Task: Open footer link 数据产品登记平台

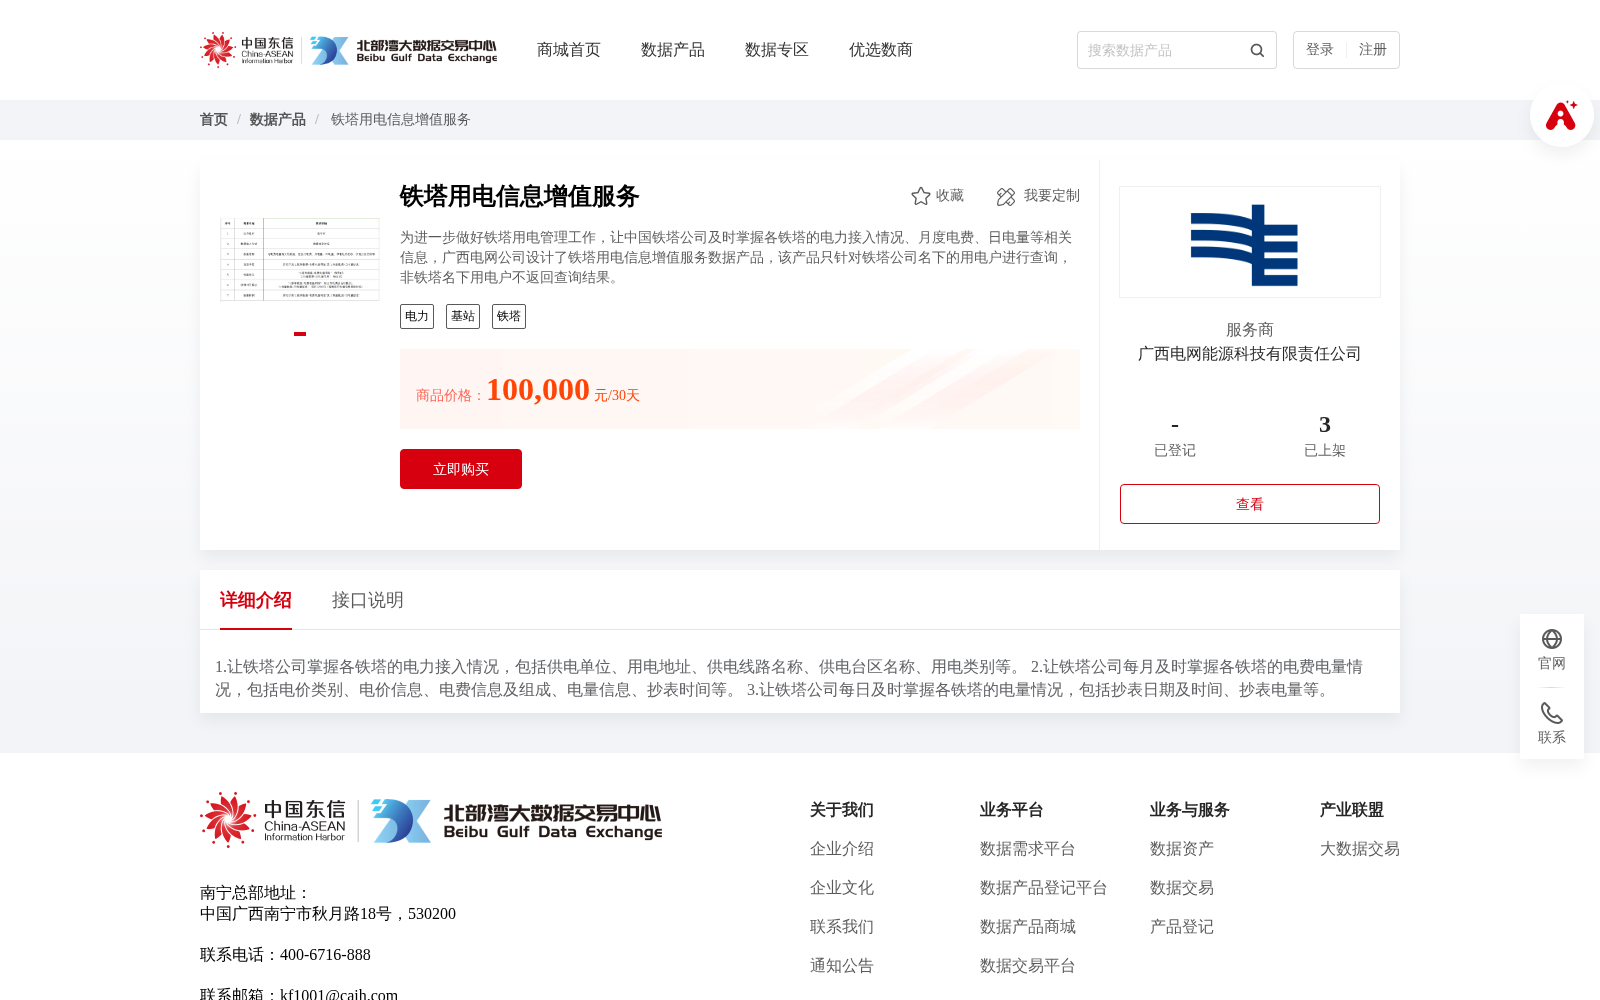Action: pos(1044,888)
